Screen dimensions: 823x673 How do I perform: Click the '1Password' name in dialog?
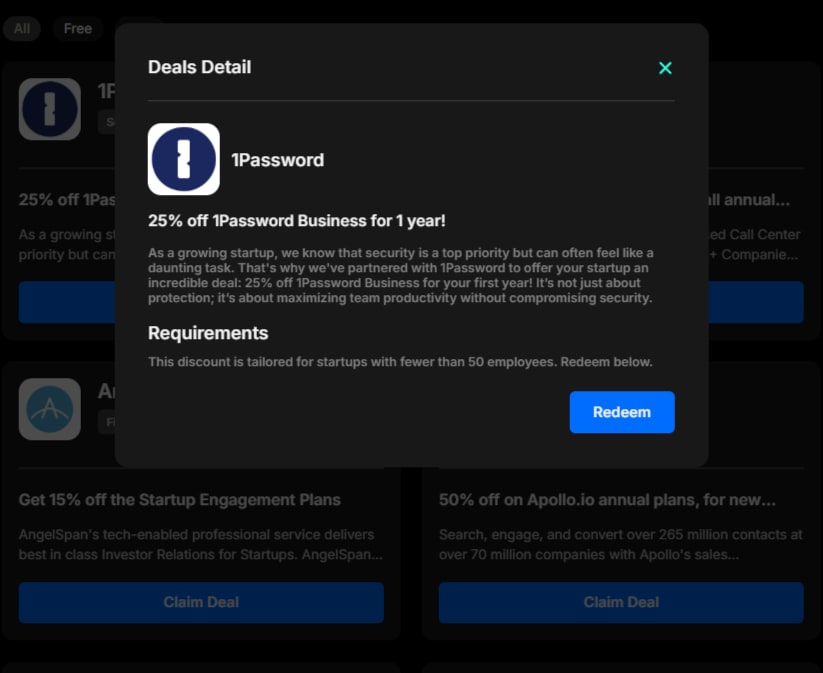point(278,160)
